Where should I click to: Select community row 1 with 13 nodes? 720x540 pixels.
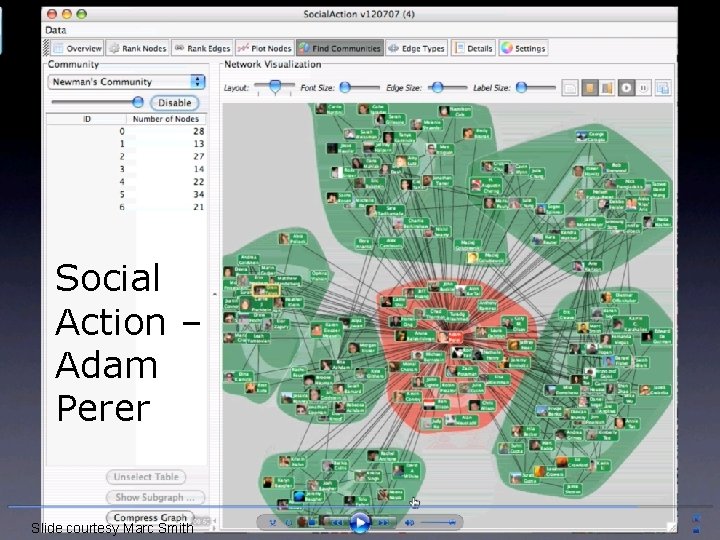126,144
